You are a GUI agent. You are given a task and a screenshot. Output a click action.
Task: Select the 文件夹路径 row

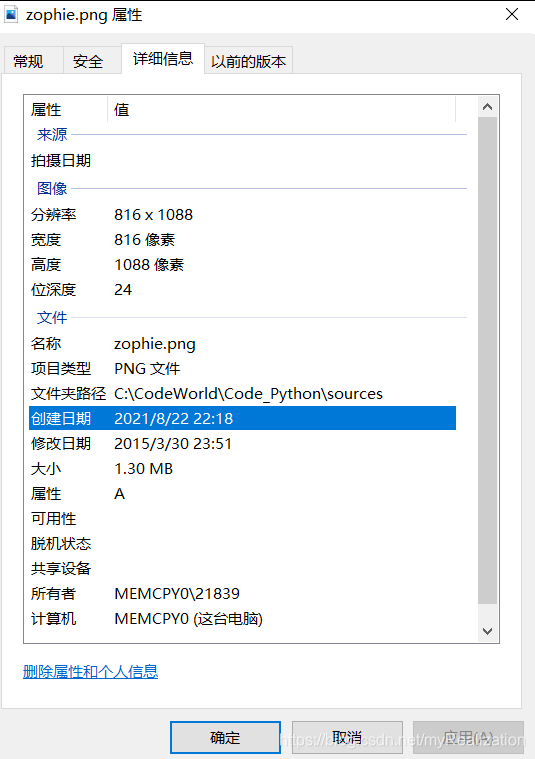[x=243, y=394]
